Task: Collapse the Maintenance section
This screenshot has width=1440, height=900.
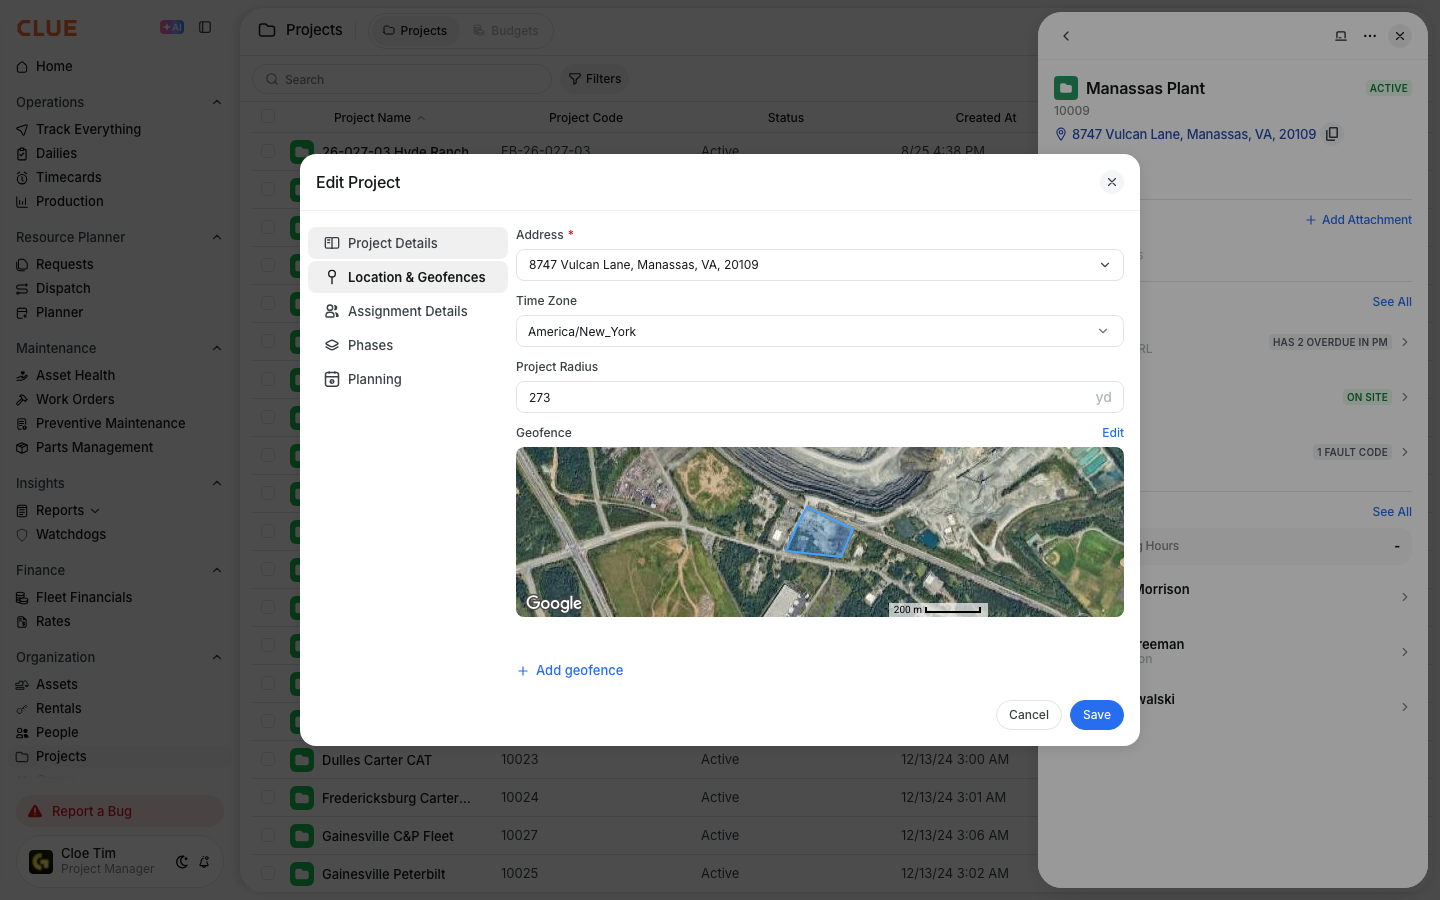Action: pyautogui.click(x=217, y=348)
